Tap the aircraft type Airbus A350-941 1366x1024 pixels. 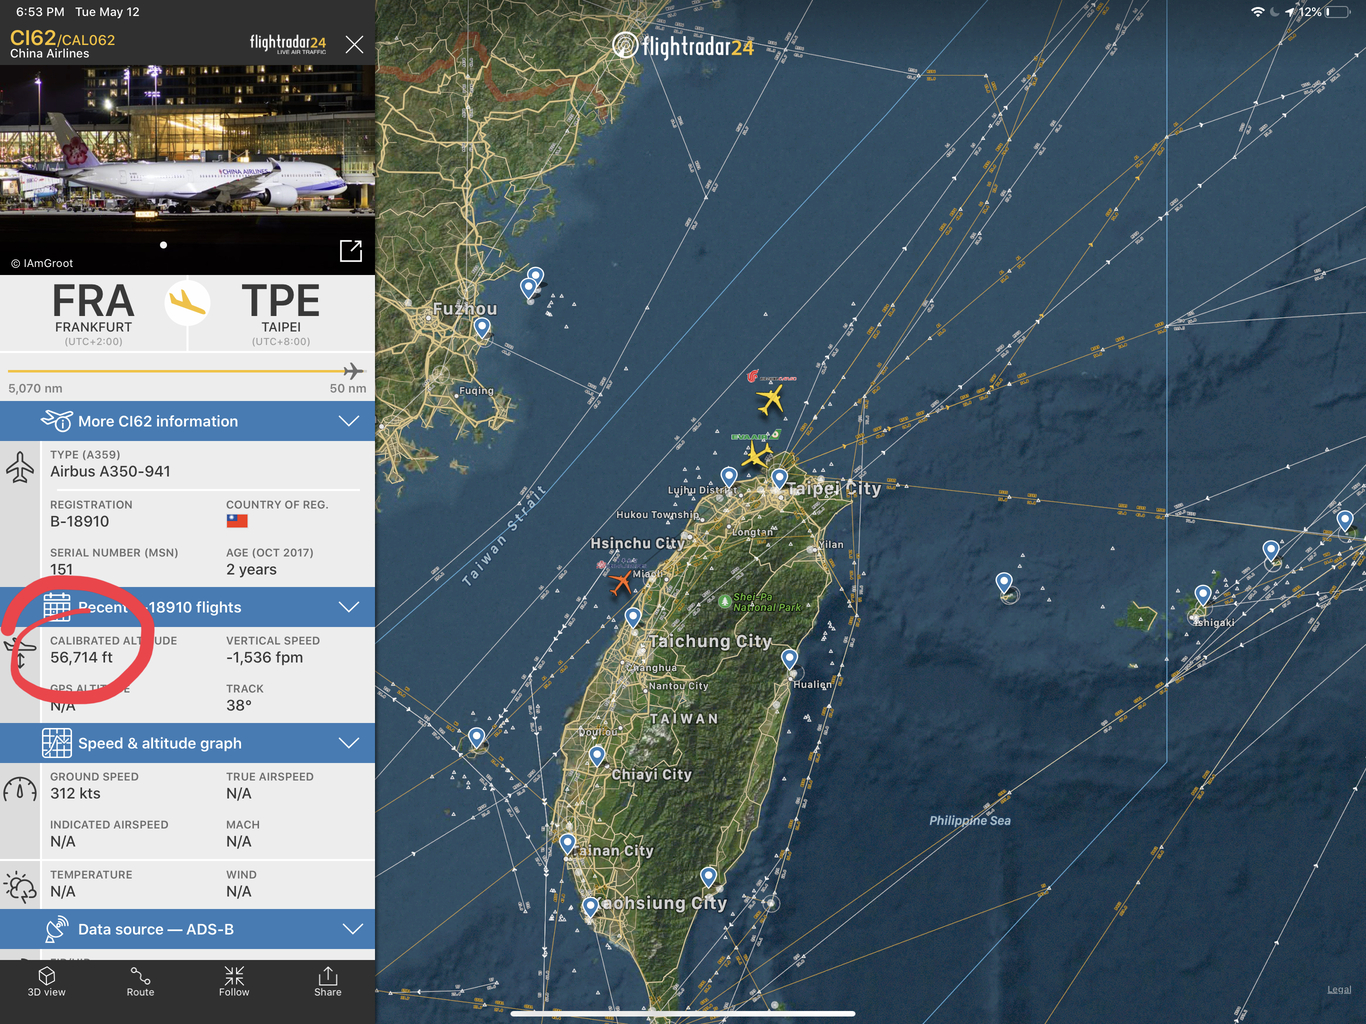[x=110, y=472]
